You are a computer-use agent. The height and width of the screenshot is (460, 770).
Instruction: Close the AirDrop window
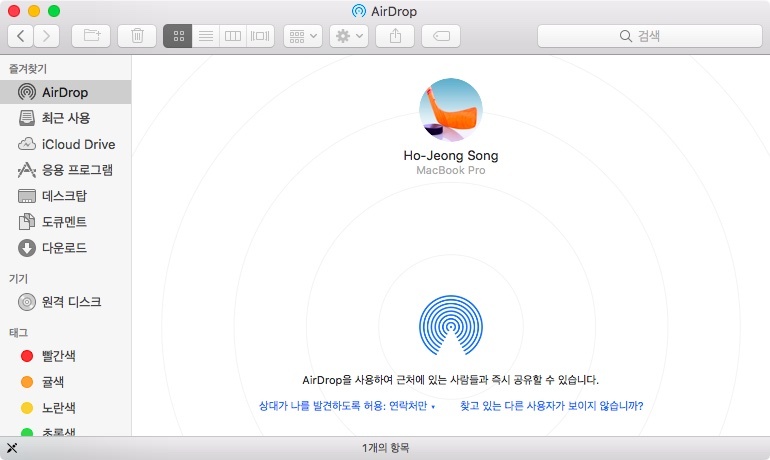coord(14,11)
